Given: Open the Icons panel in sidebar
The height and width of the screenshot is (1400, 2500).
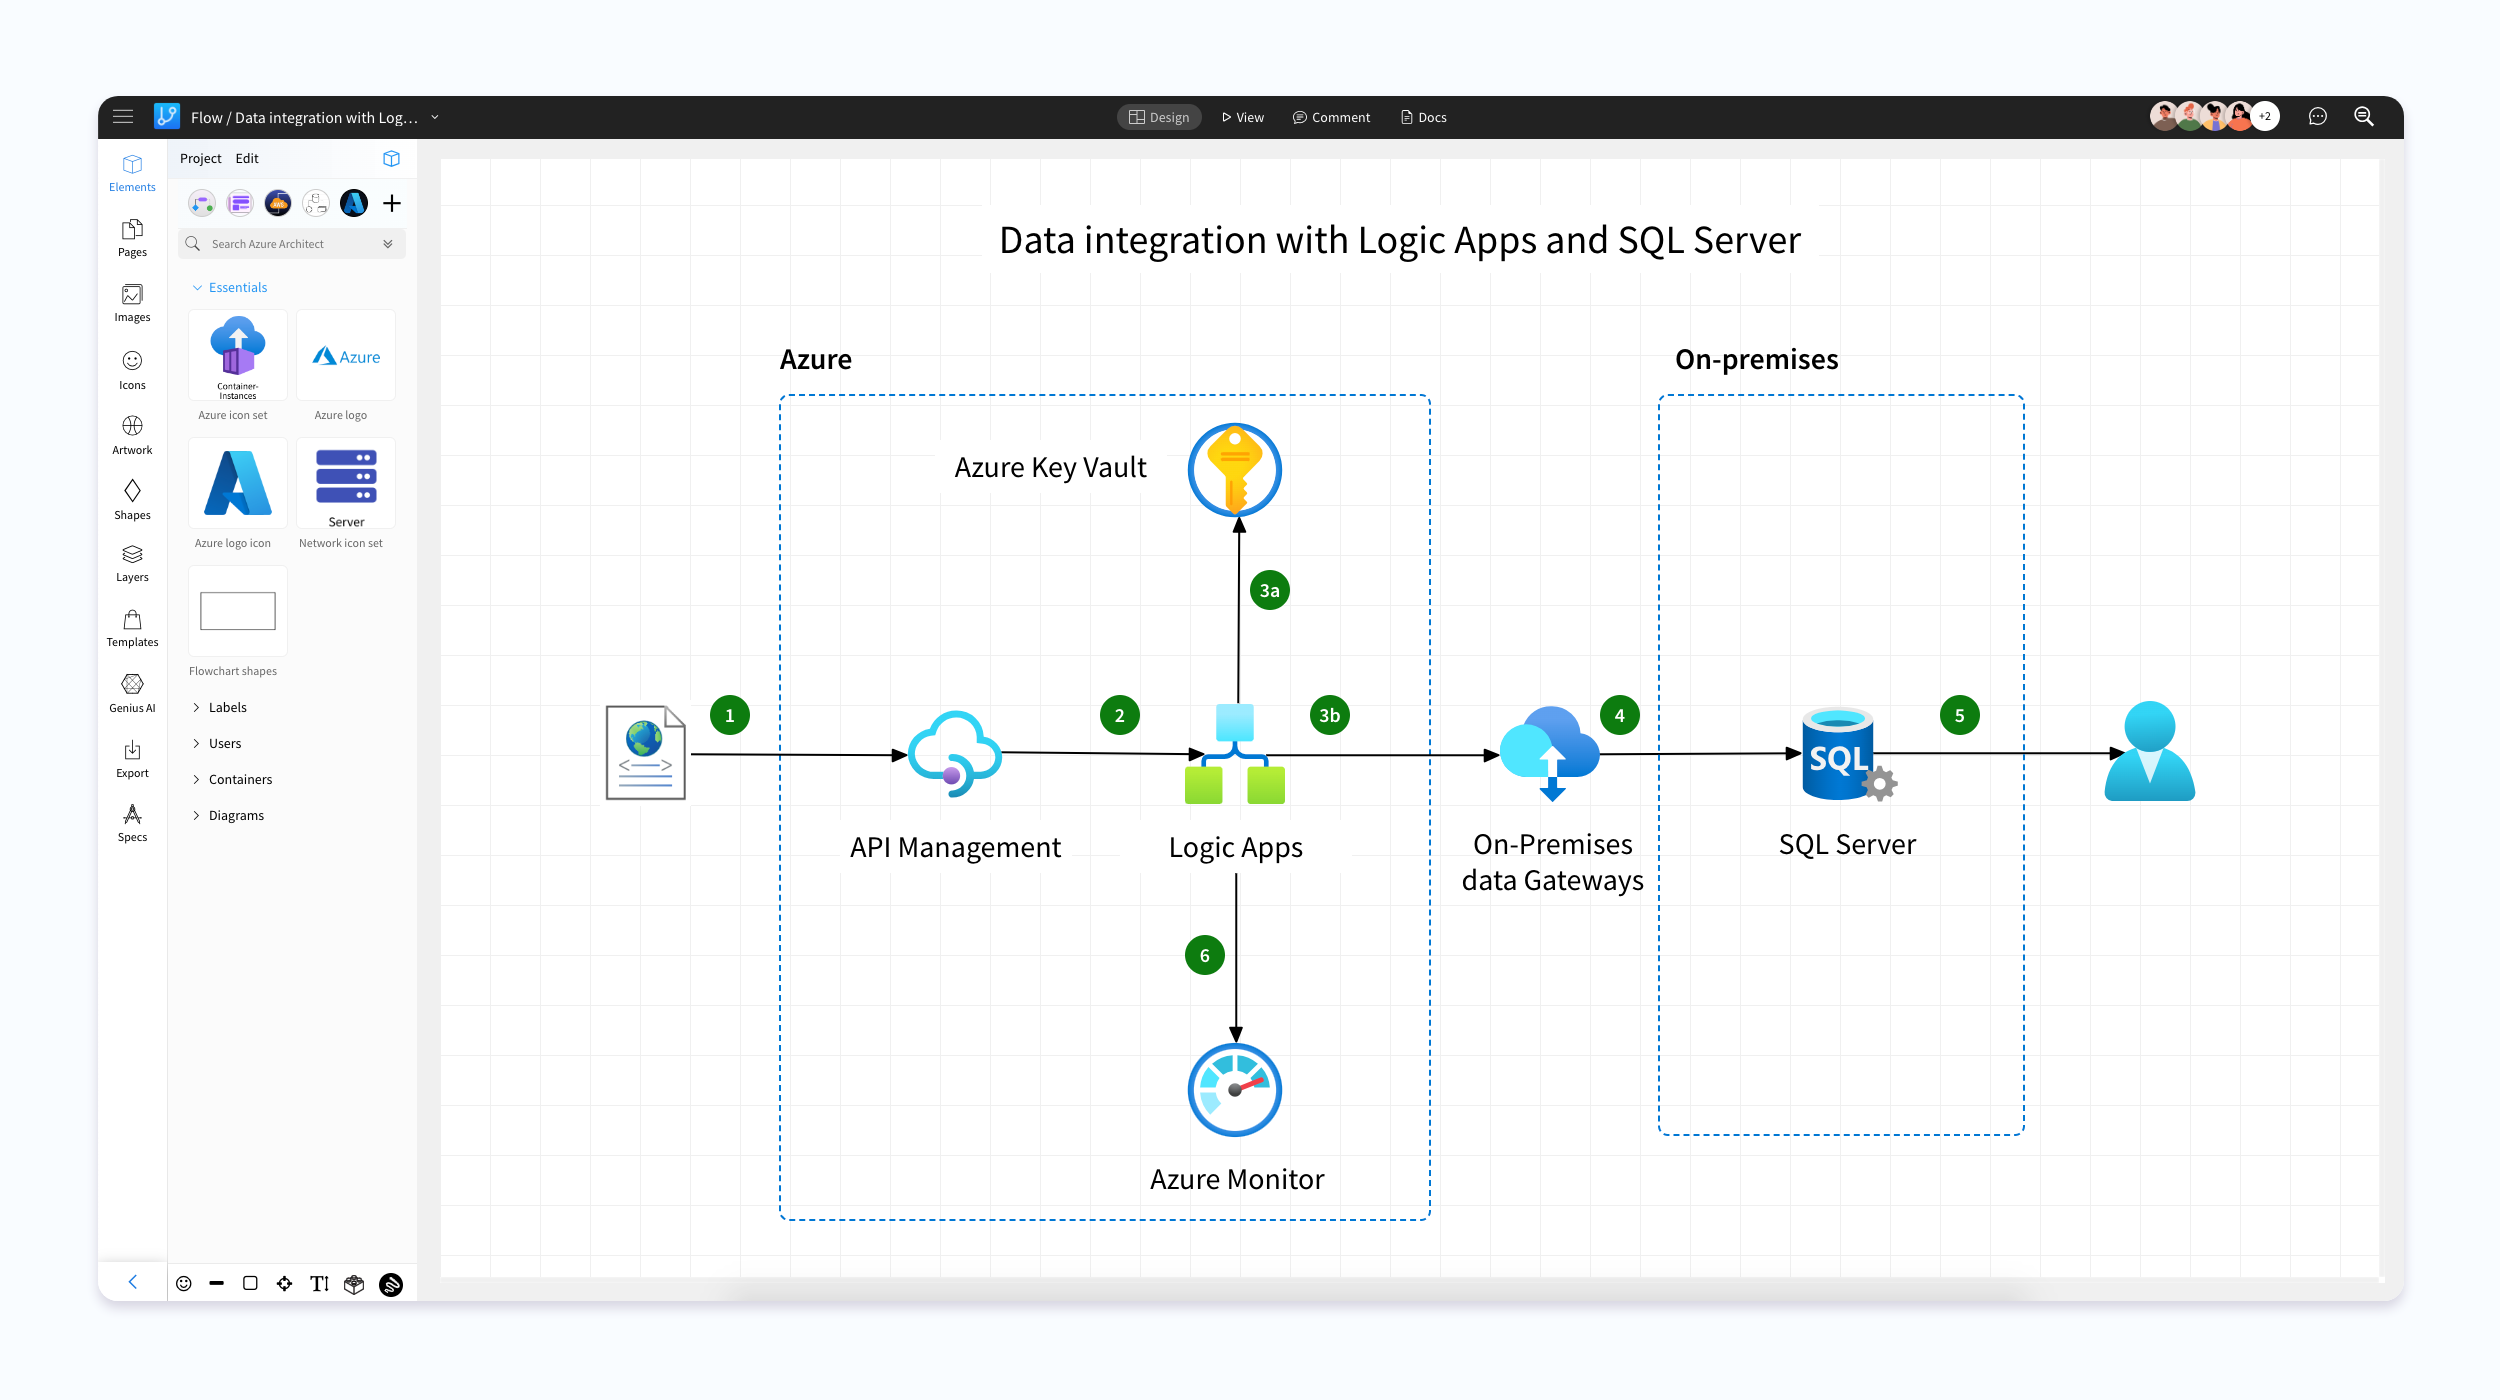Looking at the screenshot, I should [132, 370].
